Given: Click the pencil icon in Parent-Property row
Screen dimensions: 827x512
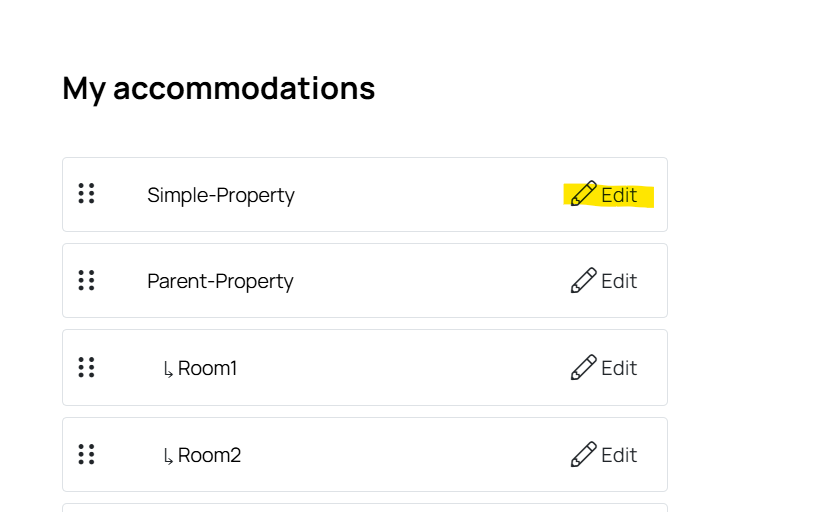Looking at the screenshot, I should point(583,281).
